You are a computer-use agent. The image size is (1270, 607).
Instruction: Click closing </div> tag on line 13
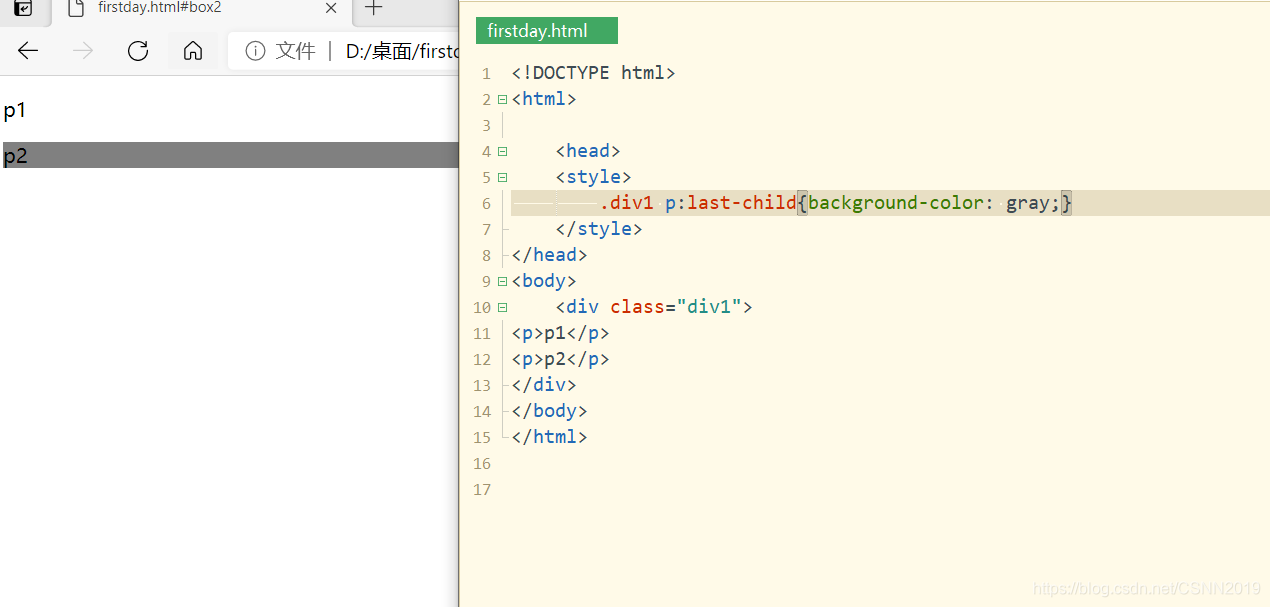pos(544,385)
